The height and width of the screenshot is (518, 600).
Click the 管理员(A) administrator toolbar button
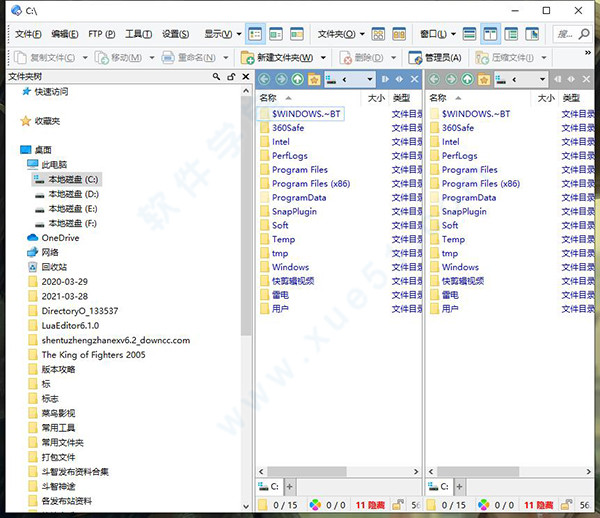tap(434, 57)
